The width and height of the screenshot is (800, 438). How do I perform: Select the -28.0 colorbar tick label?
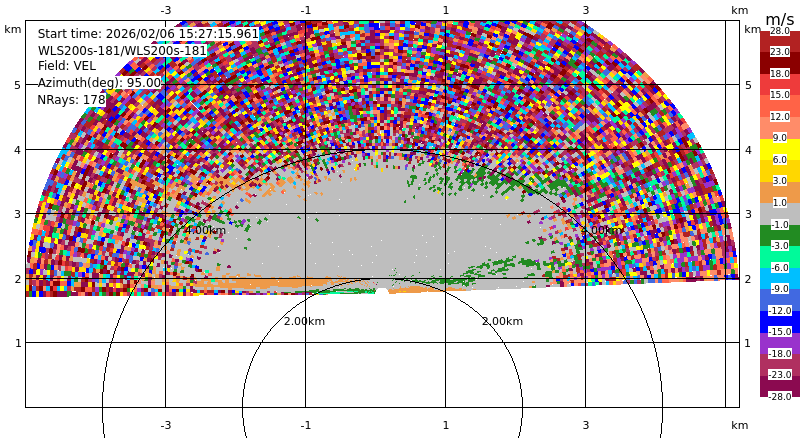click(x=780, y=397)
